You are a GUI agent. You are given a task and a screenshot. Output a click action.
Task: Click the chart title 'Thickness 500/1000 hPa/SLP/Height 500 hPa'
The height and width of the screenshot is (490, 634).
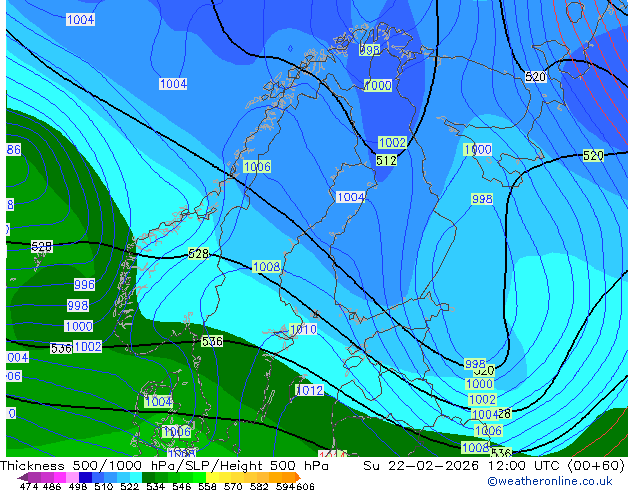[164, 465]
